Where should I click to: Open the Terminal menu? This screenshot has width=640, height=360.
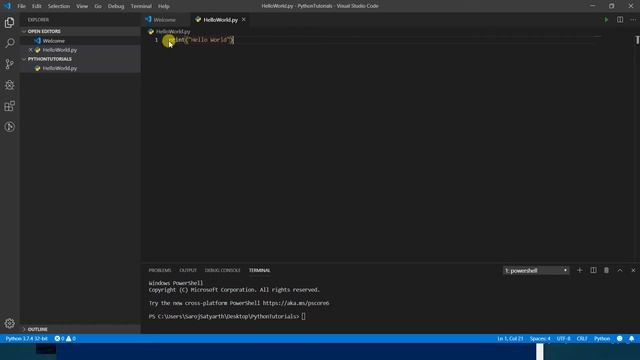tap(141, 6)
